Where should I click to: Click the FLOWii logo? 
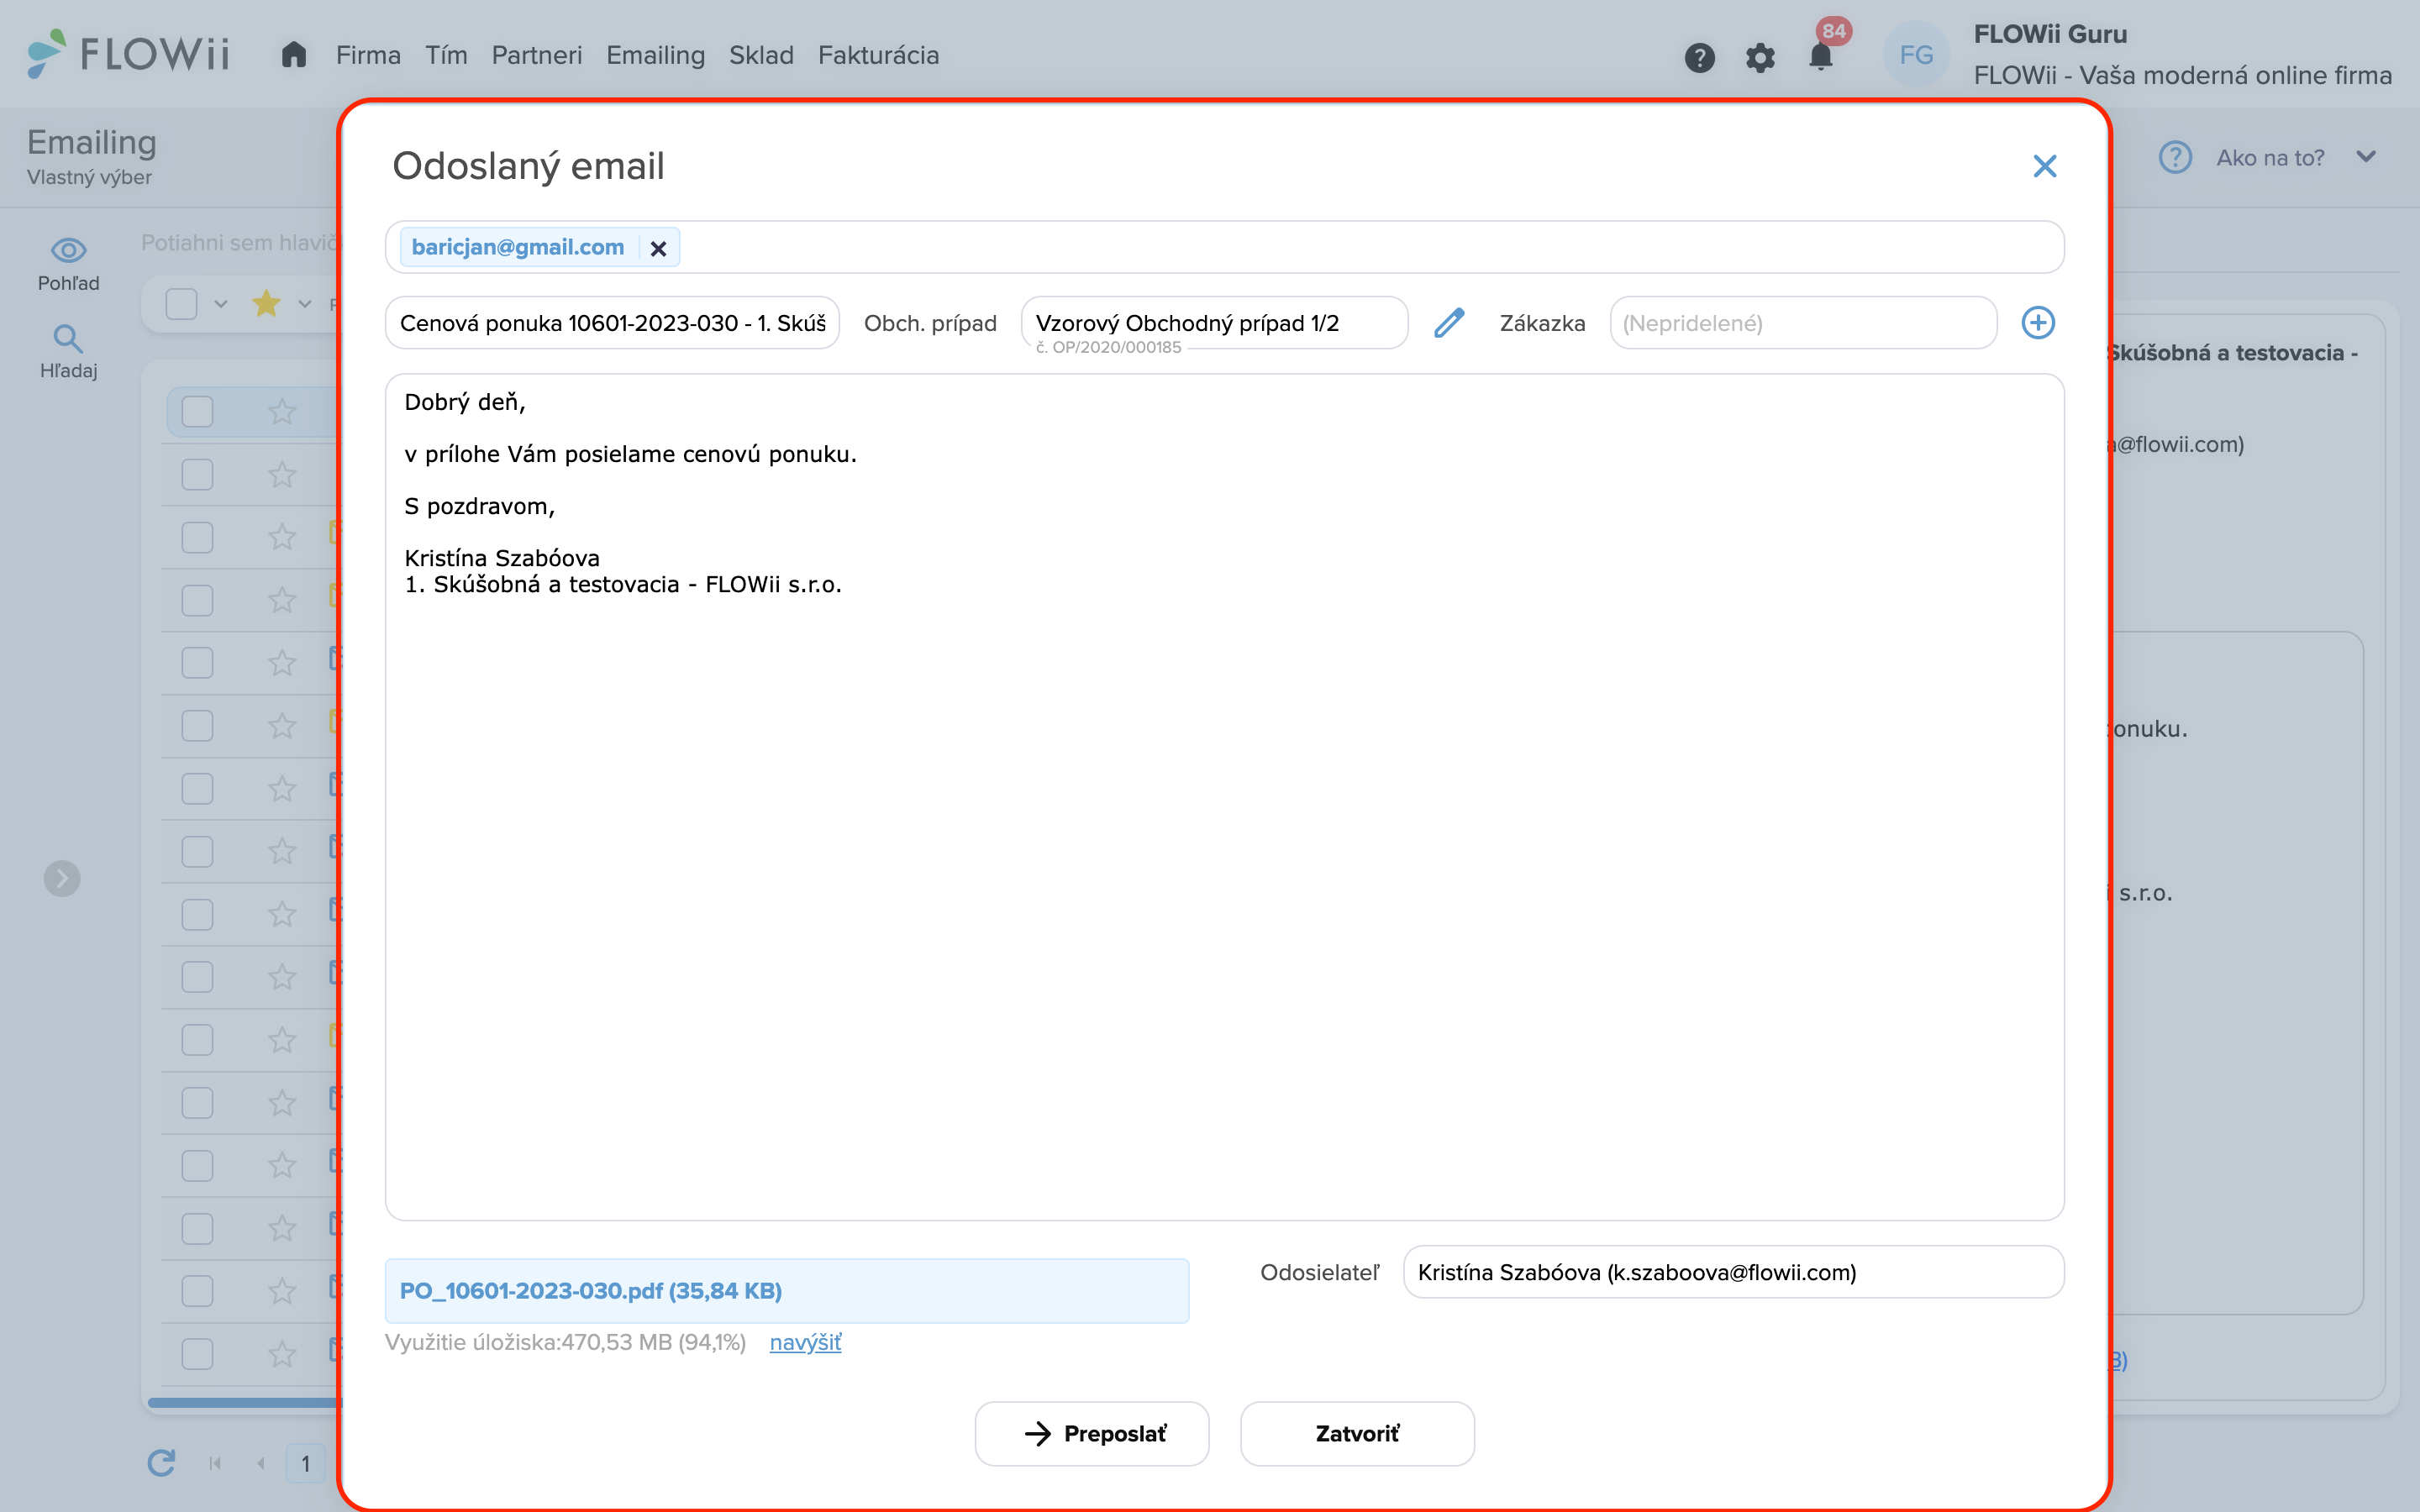tap(128, 53)
